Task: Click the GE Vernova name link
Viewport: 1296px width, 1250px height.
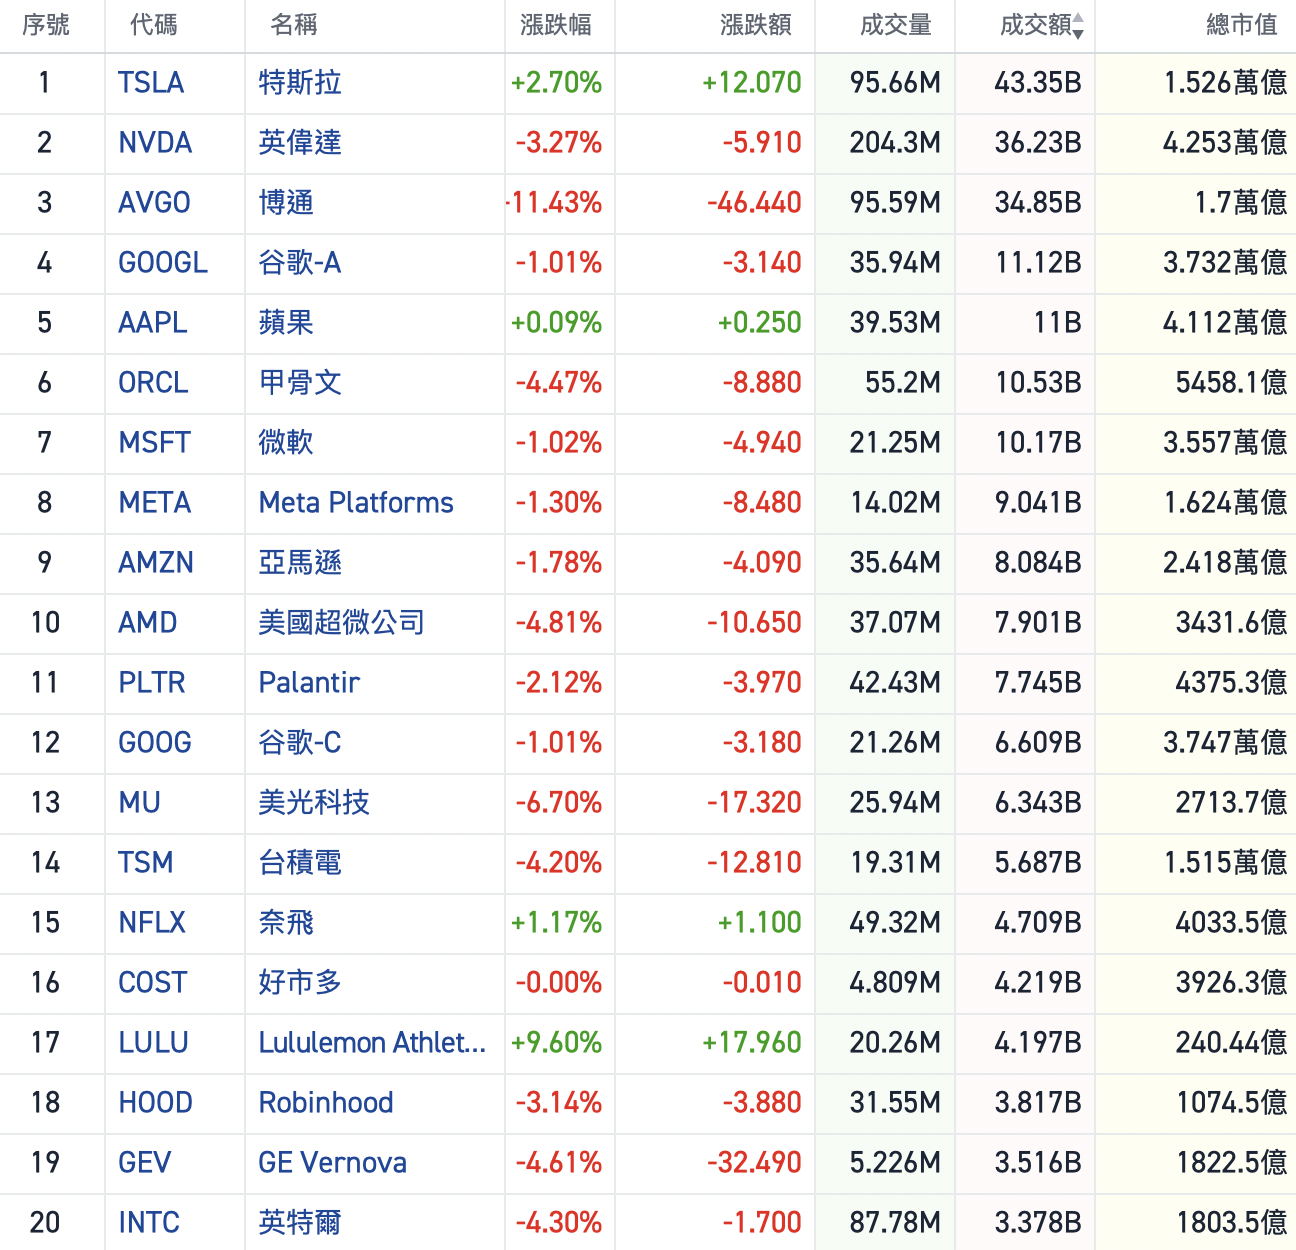Action: pyautogui.click(x=332, y=1162)
